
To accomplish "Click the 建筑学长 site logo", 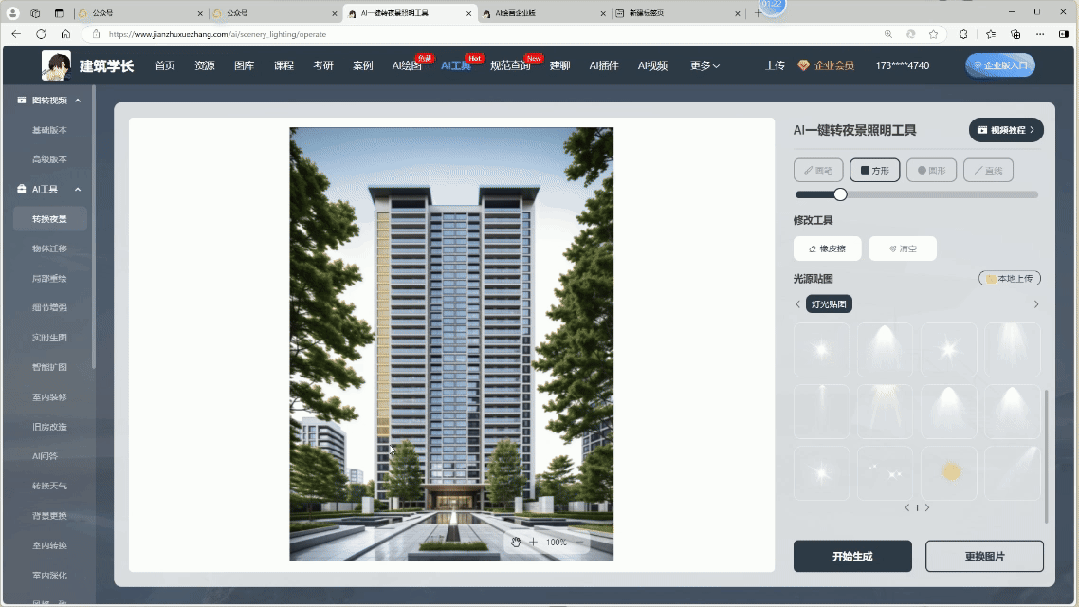I will coord(88,65).
